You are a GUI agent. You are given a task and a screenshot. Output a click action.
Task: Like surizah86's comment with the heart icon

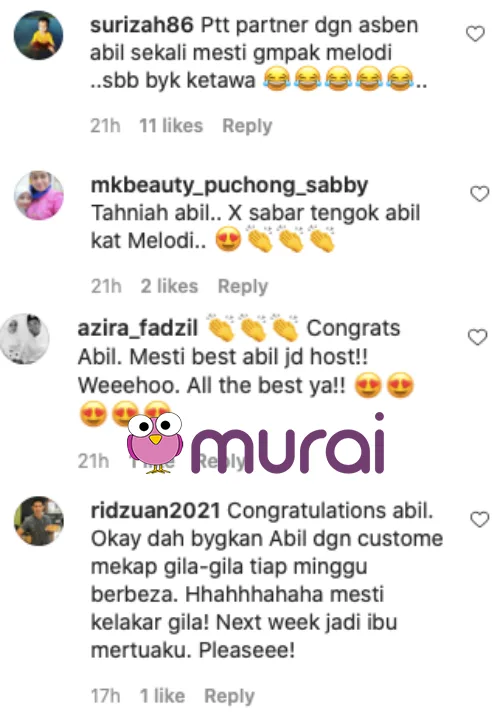point(475,34)
